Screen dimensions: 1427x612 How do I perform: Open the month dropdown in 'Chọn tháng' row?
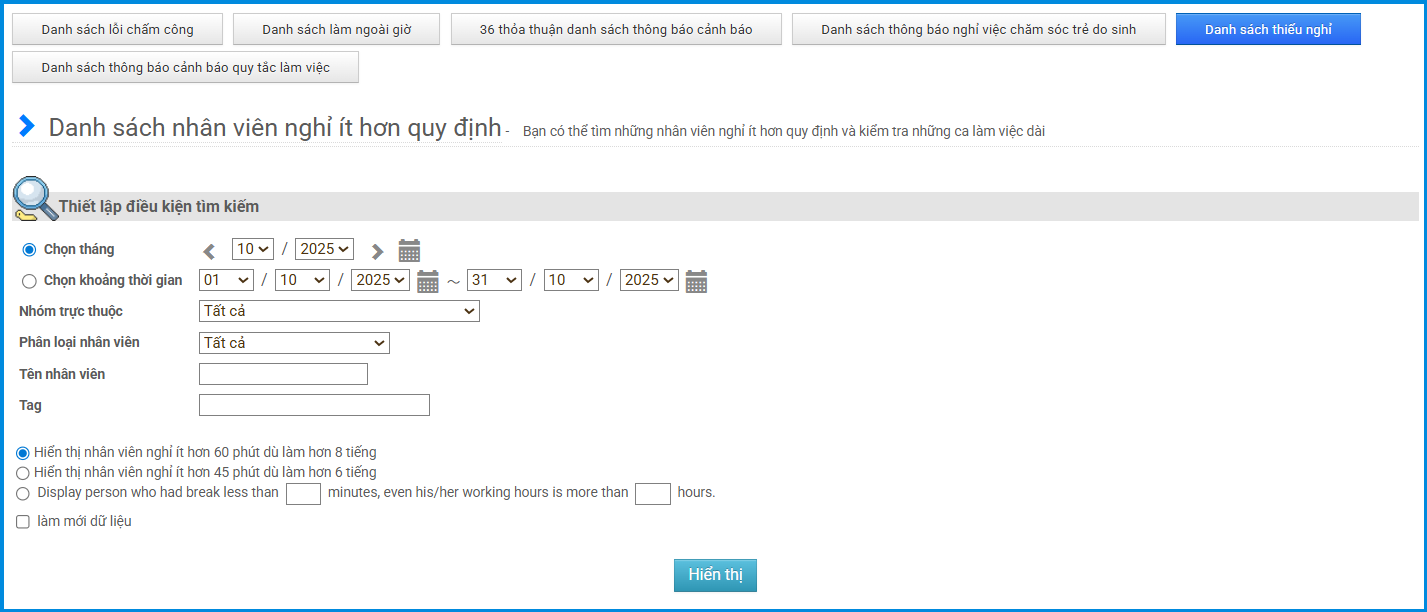pos(252,249)
